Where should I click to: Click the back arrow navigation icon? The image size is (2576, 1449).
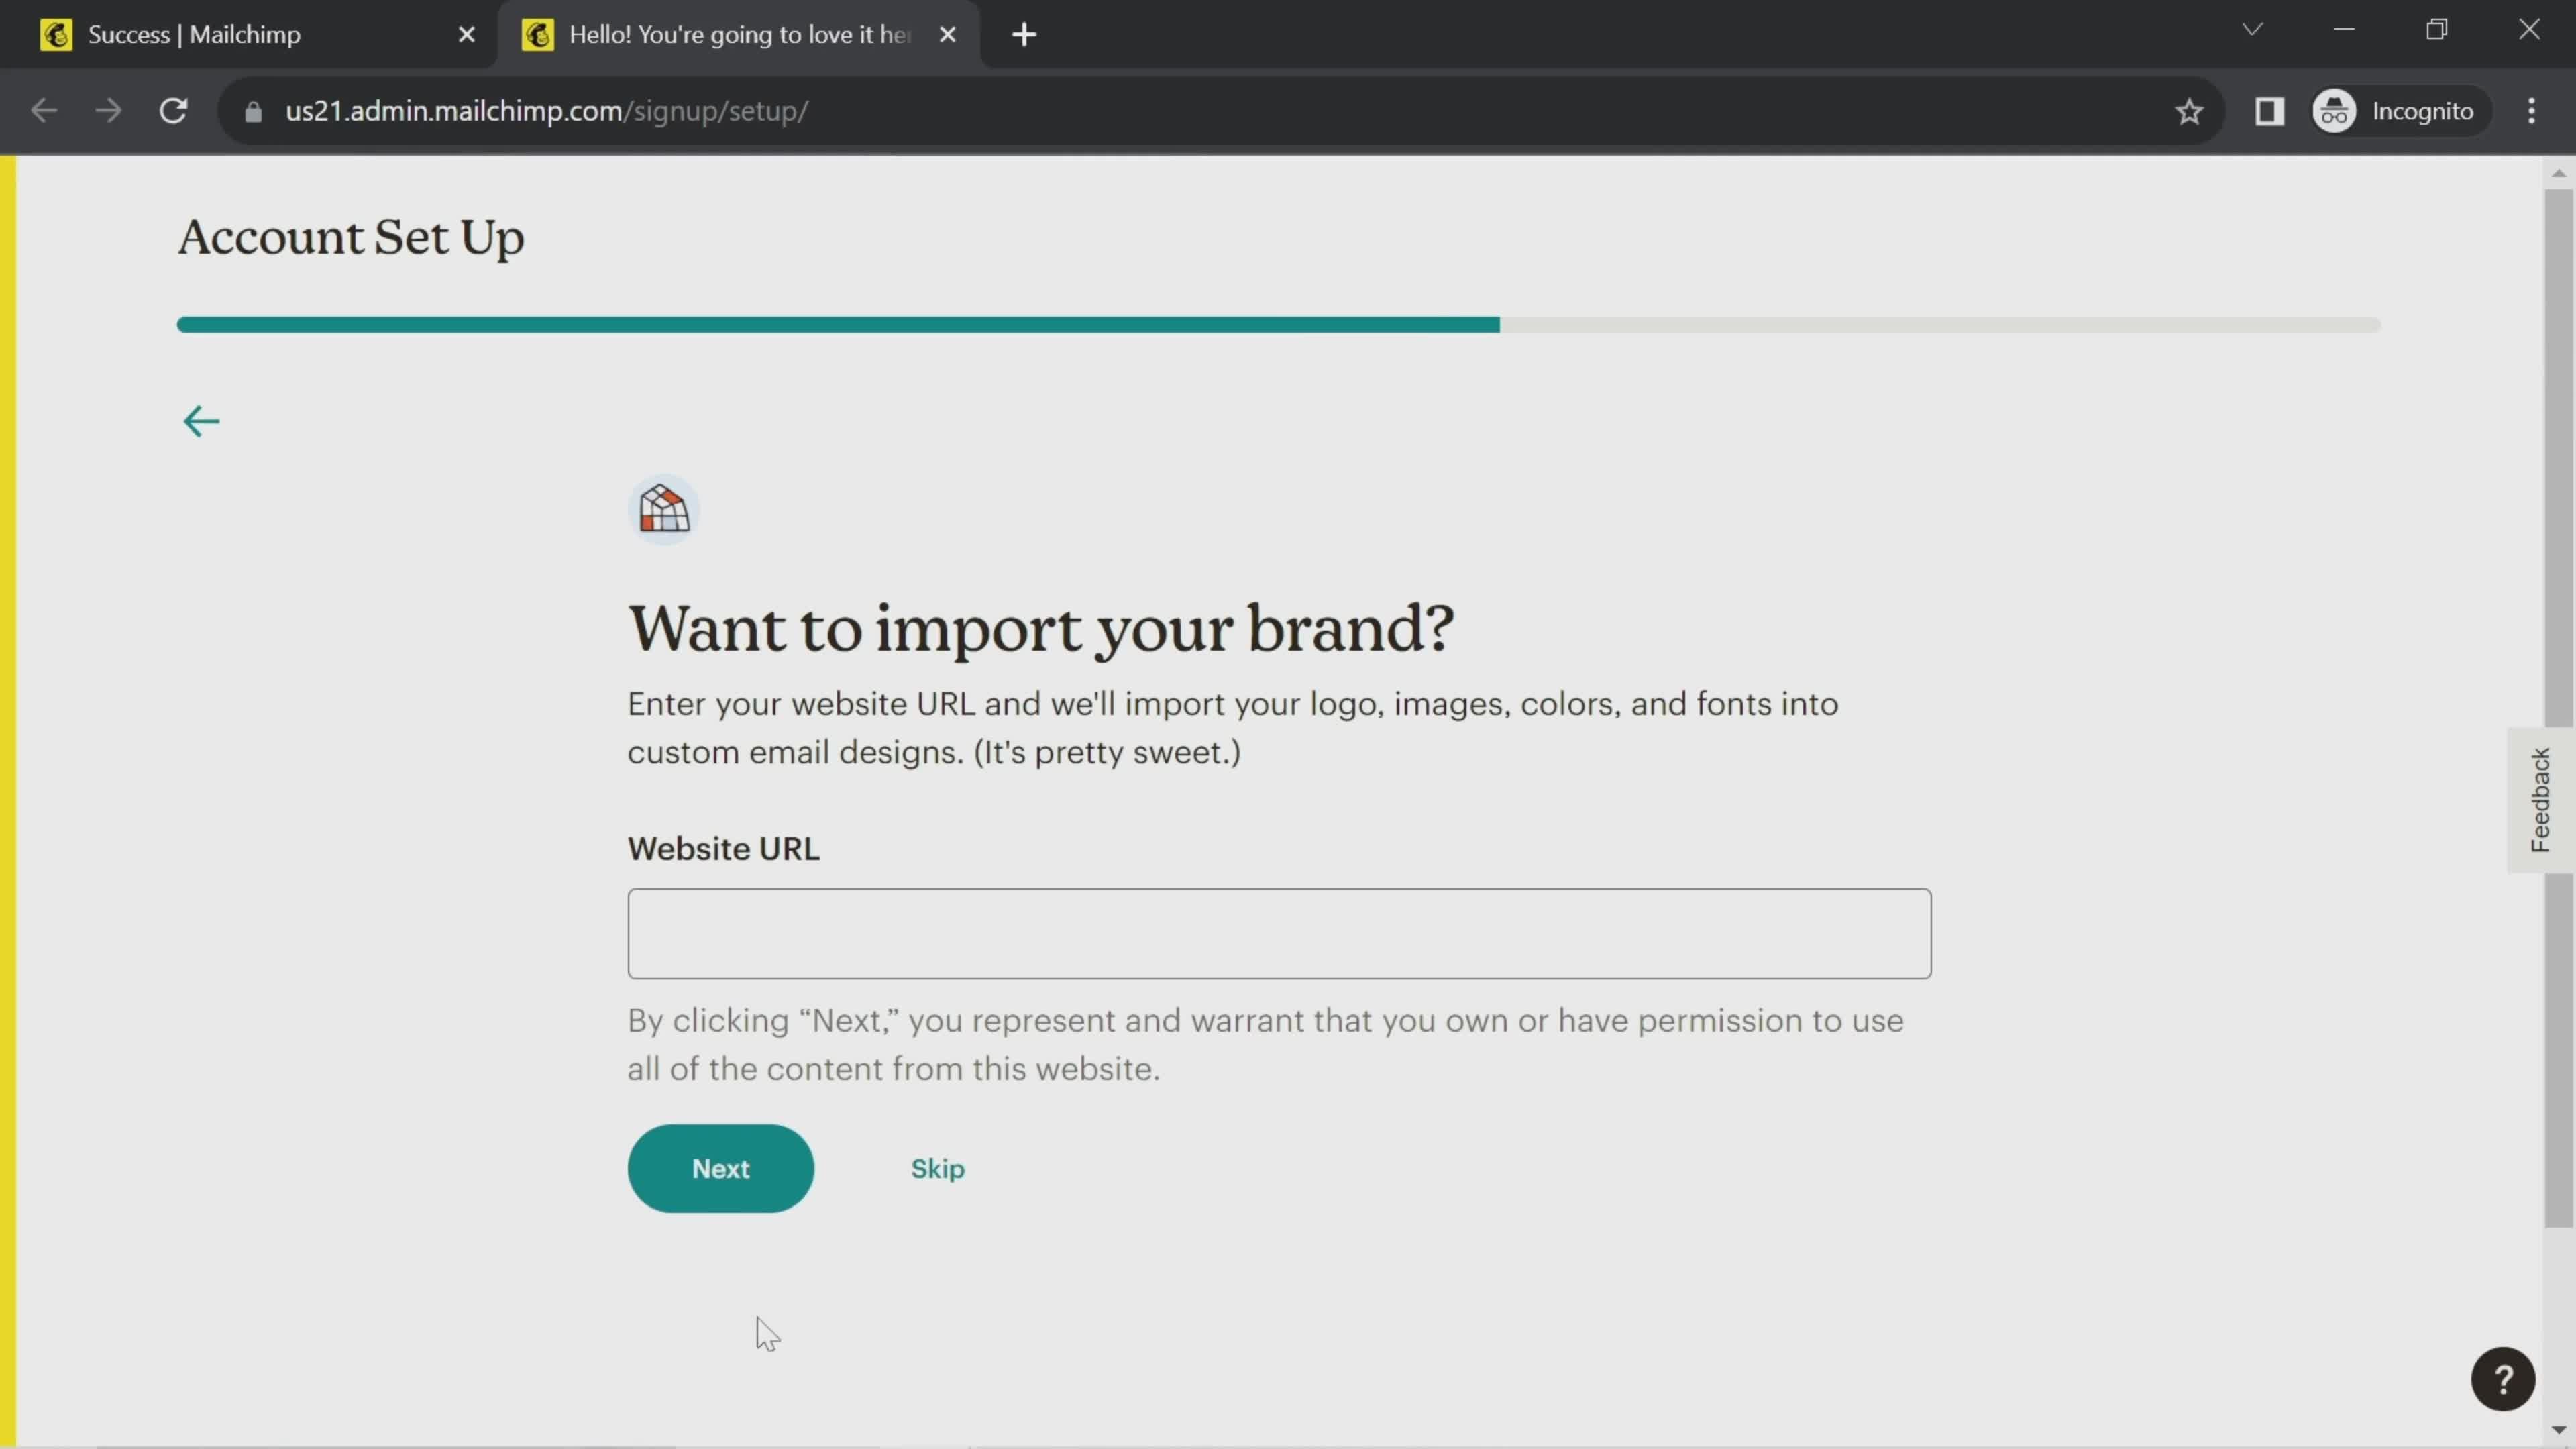pyautogui.click(x=202, y=421)
